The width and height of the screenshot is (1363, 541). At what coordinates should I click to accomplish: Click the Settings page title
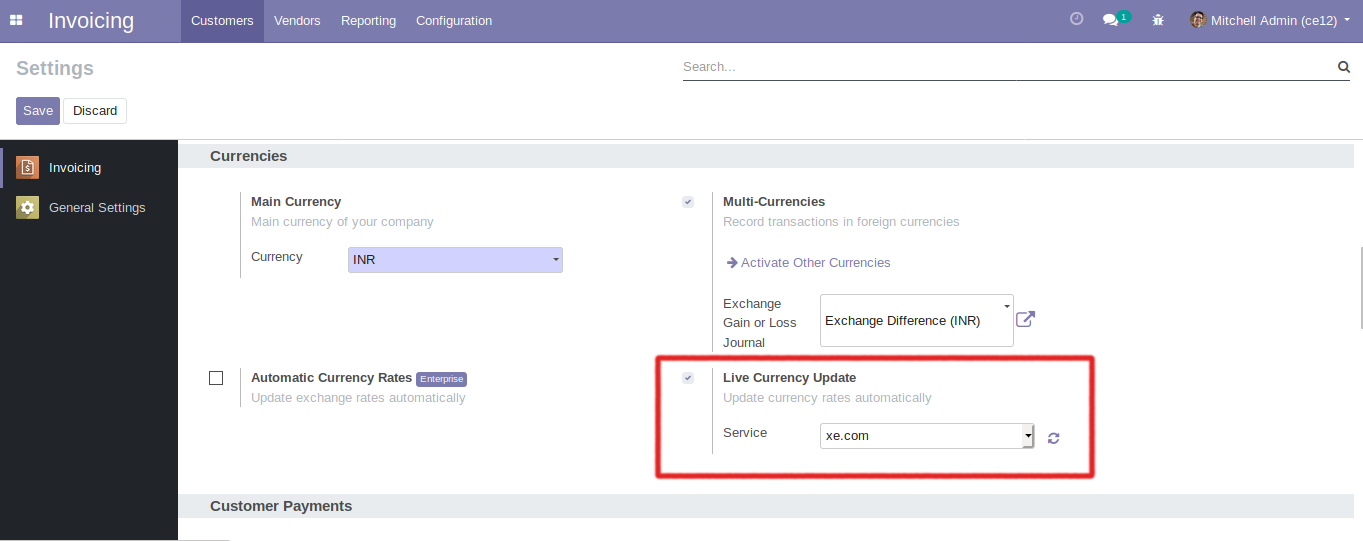tap(55, 68)
